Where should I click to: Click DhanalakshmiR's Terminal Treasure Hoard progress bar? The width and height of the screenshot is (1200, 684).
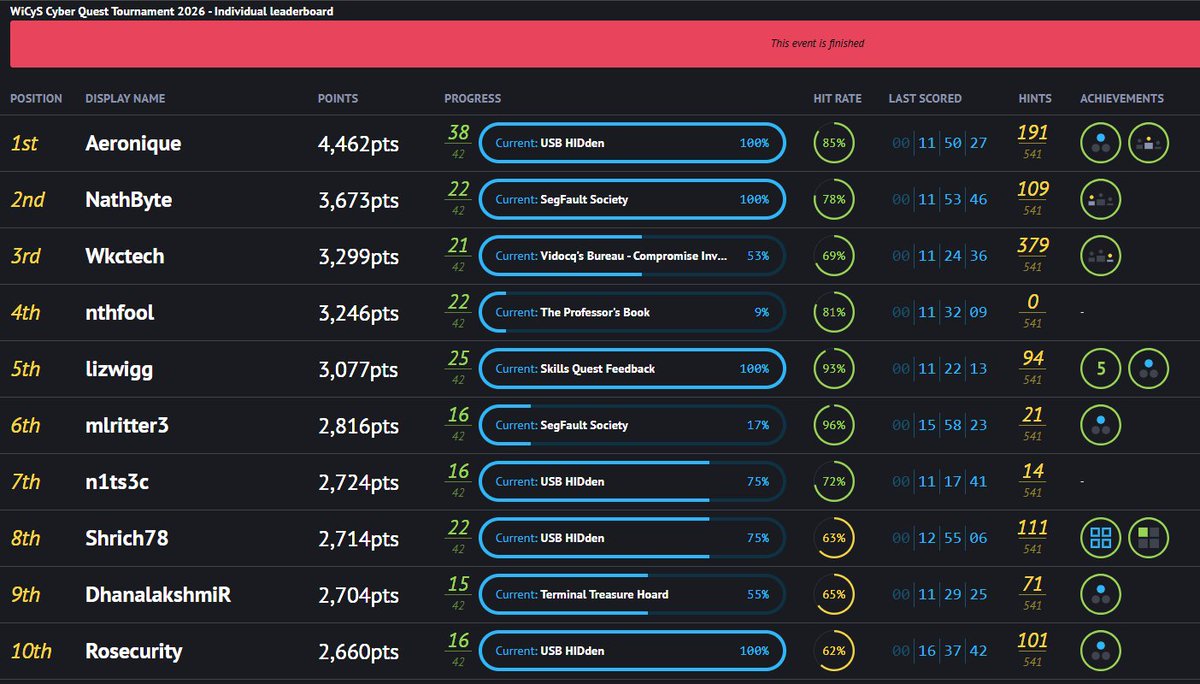pyautogui.click(x=632, y=594)
